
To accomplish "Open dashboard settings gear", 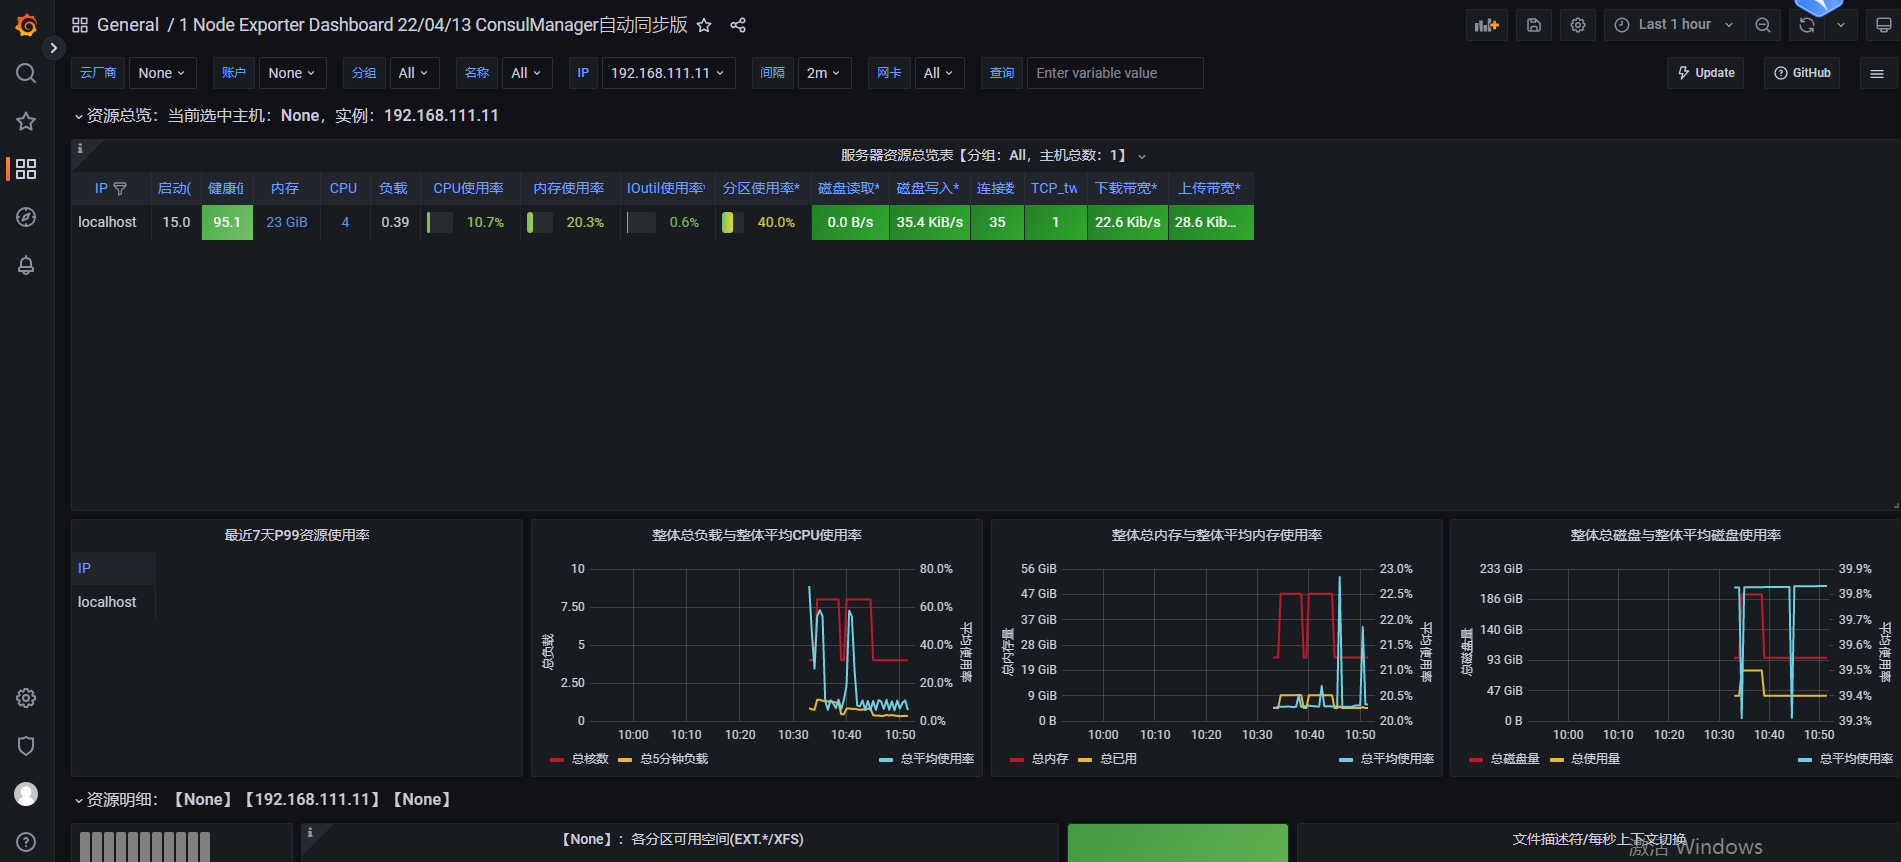I will tap(1578, 25).
